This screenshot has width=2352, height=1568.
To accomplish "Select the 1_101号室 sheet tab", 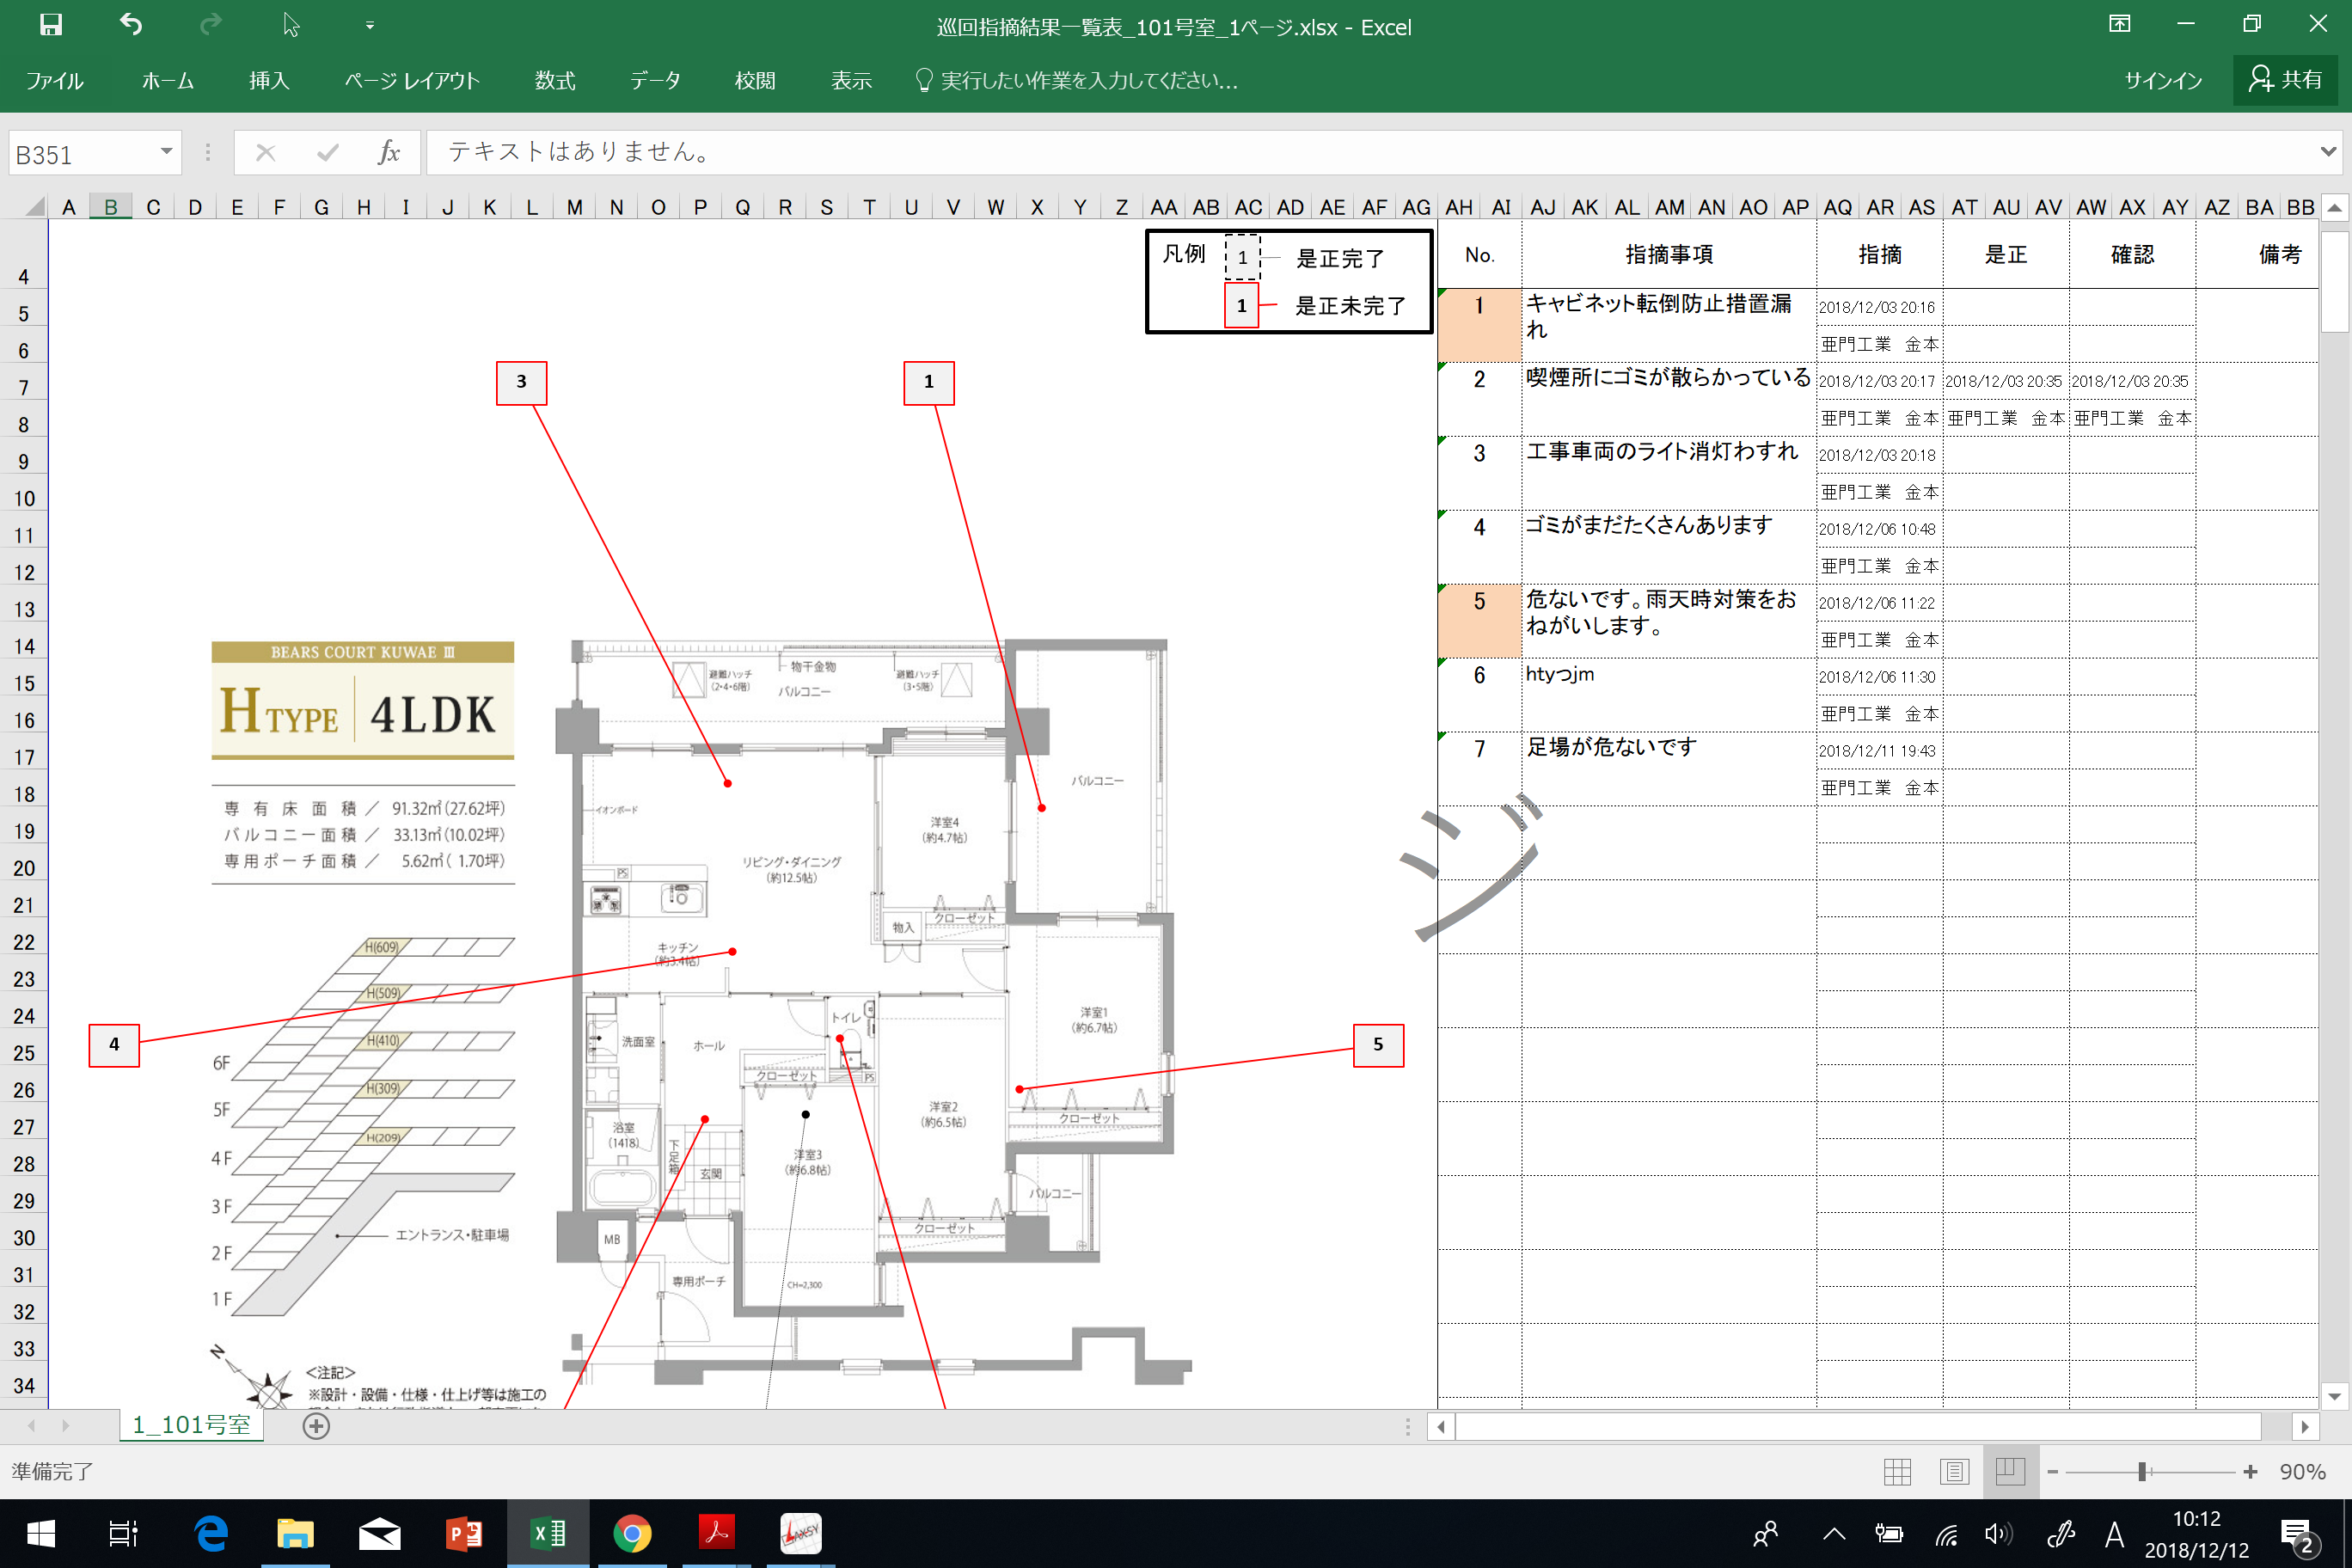I will pos(192,1425).
